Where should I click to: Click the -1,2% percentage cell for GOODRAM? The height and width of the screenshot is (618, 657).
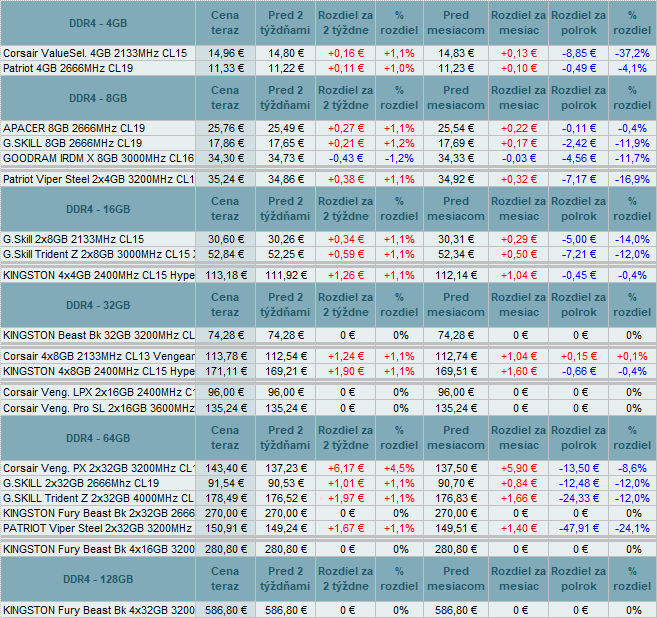pos(399,158)
